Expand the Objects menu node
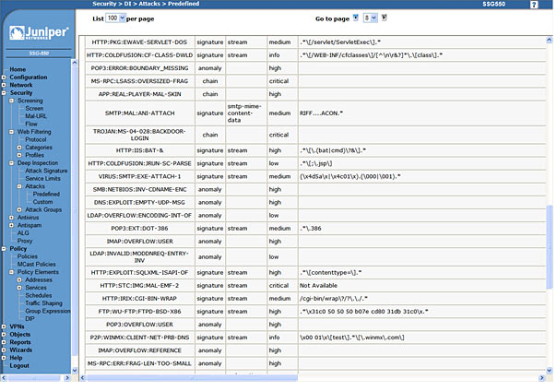 [x=4, y=334]
